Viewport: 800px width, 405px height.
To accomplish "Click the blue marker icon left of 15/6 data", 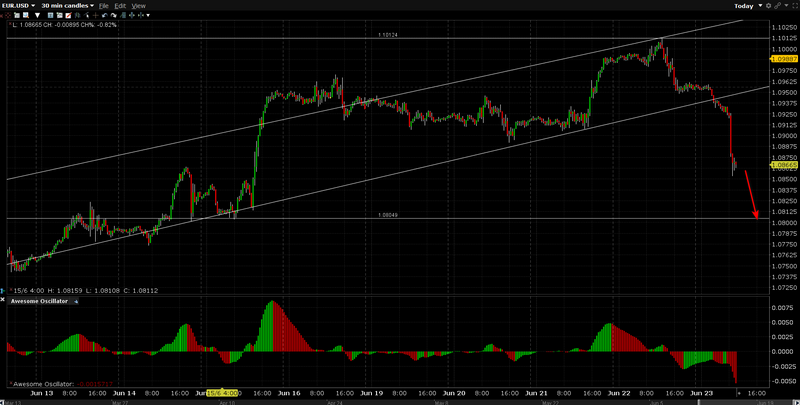I will (x=3, y=291).
